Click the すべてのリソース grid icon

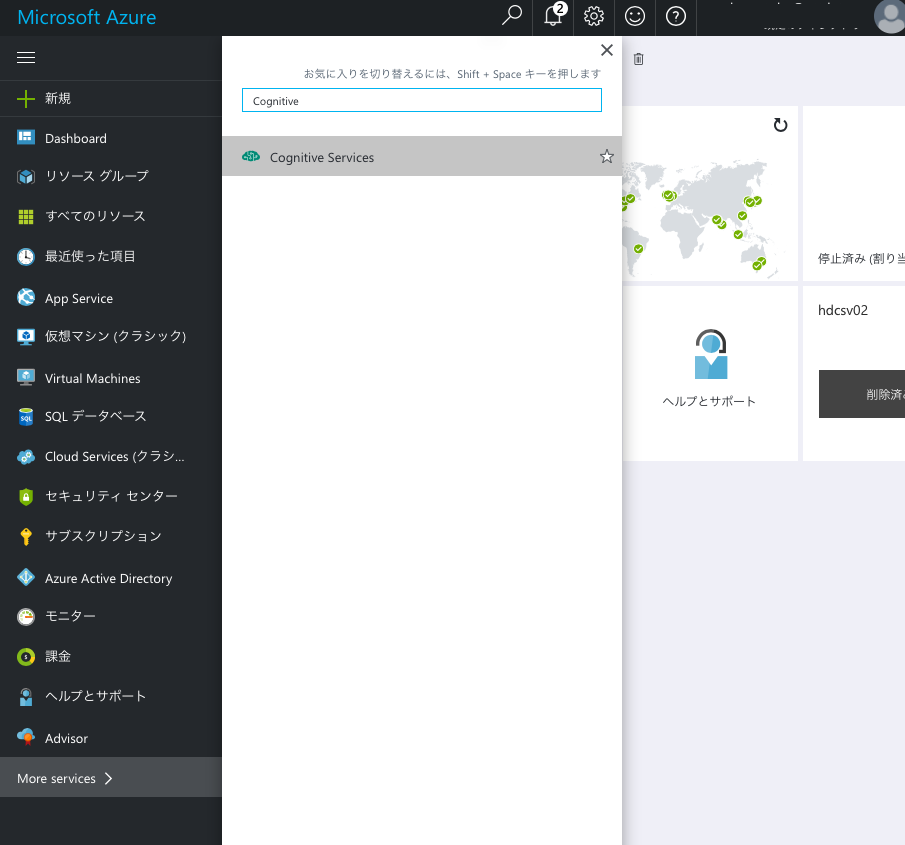[26, 216]
